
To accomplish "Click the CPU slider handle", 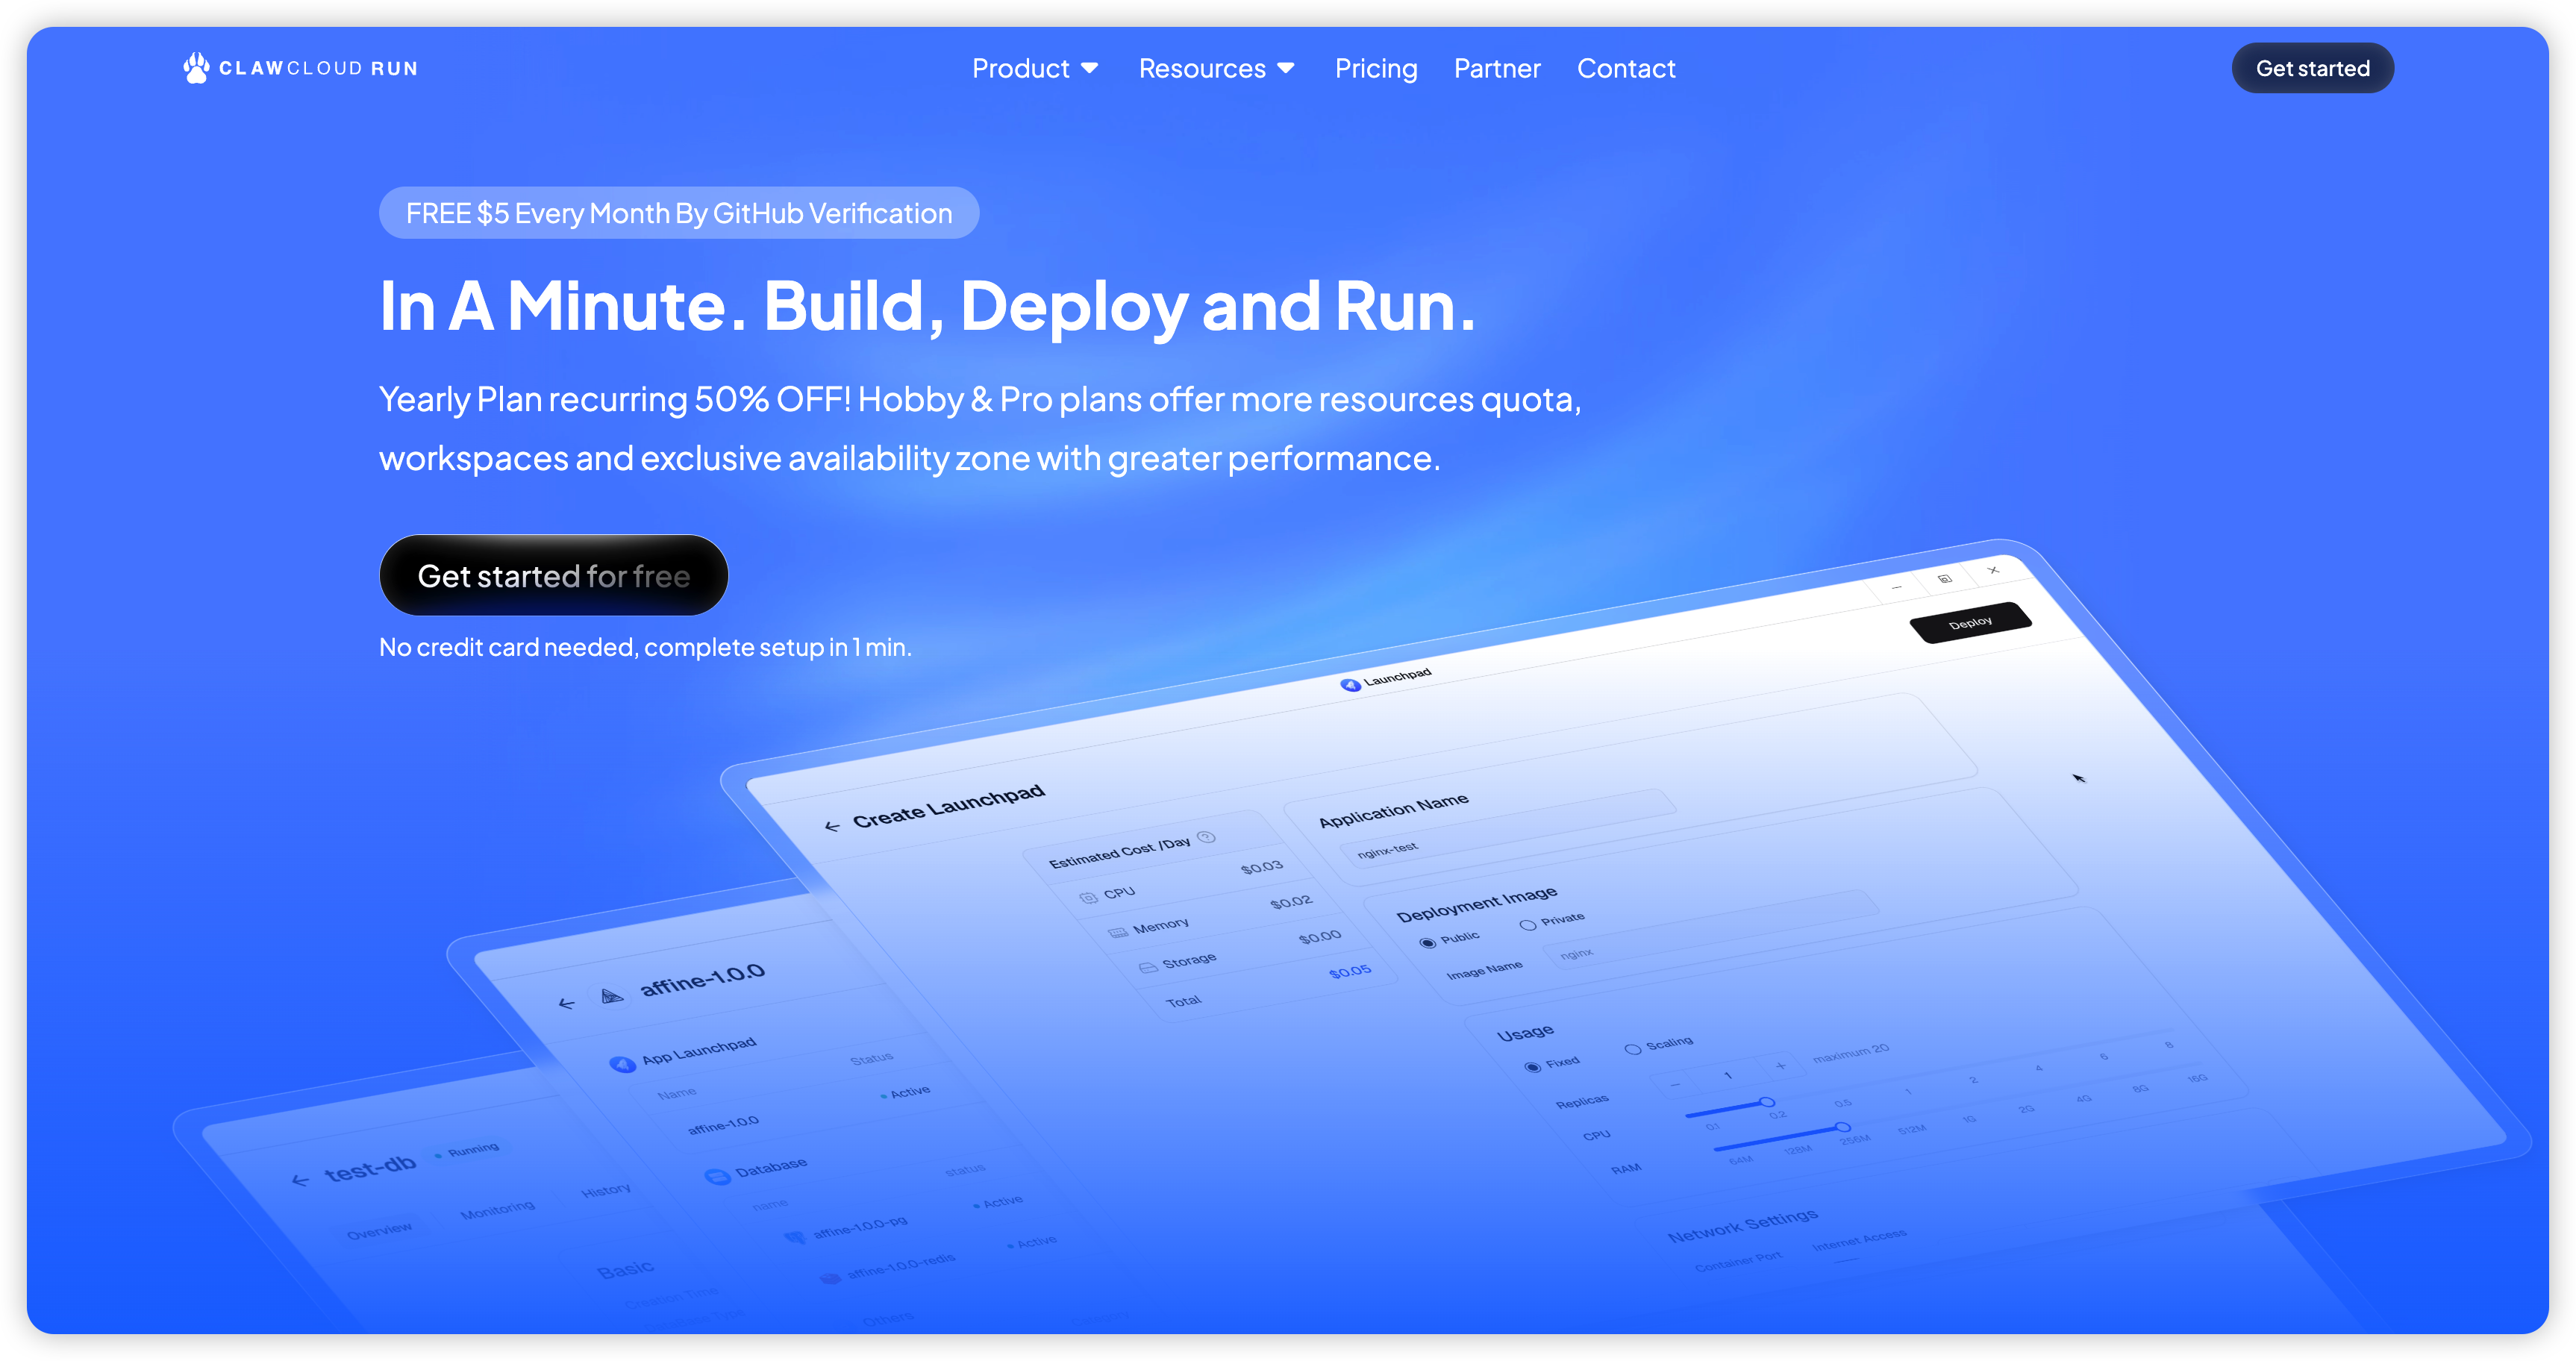I will pos(1767,1102).
